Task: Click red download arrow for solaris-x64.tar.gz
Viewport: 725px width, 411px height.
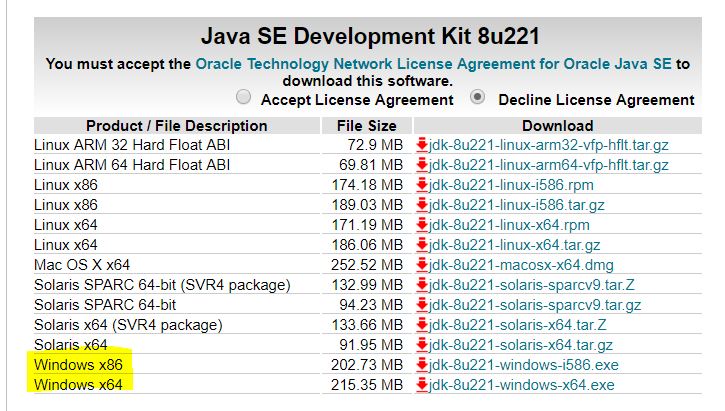Action: (x=422, y=344)
